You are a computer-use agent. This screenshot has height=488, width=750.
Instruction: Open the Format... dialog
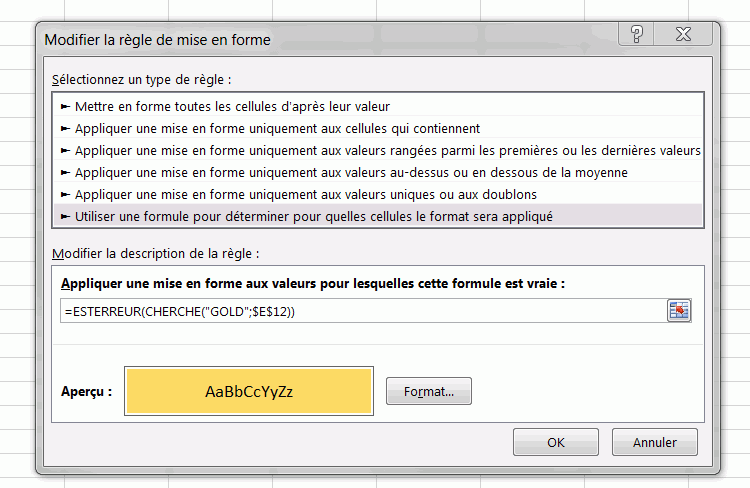point(428,392)
